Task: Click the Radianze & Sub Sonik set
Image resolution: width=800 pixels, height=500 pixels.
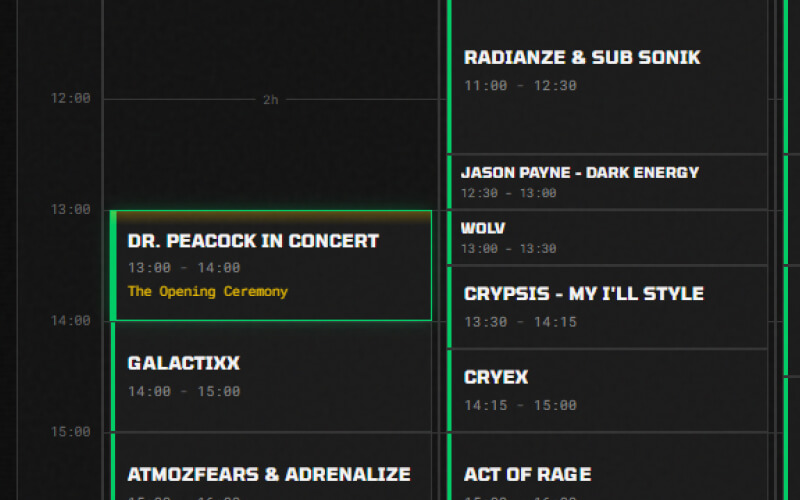Action: pos(582,58)
